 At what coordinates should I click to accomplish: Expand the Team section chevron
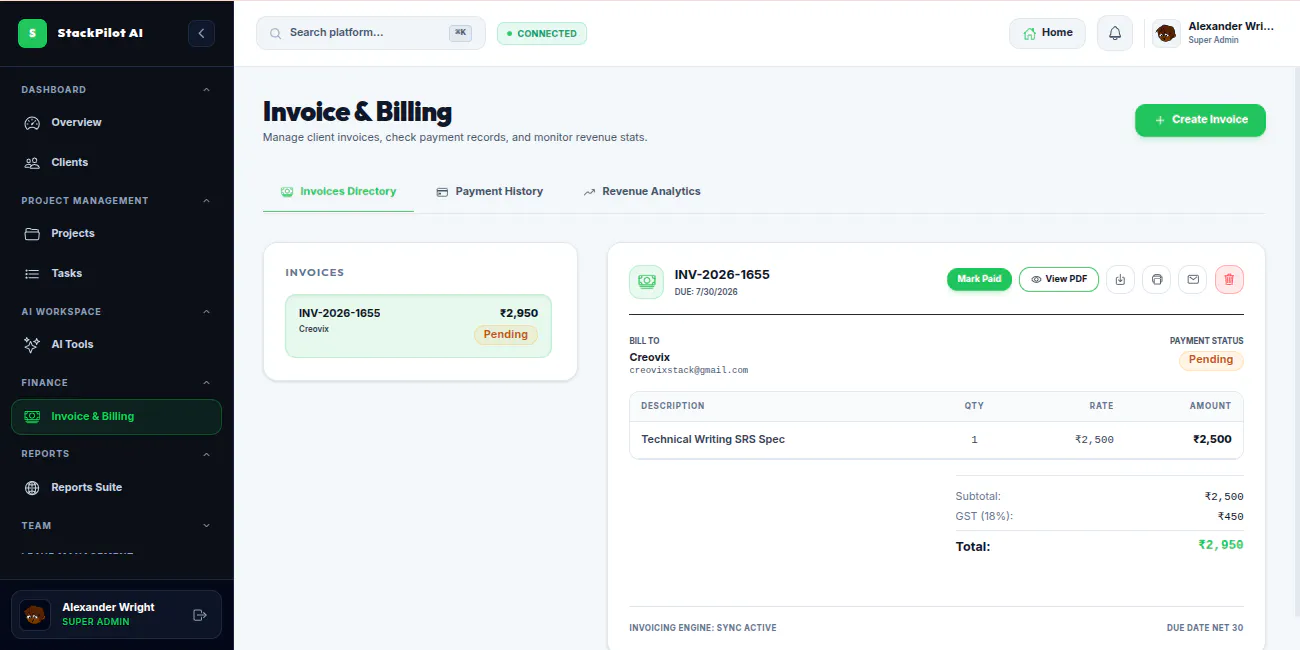[207, 526]
